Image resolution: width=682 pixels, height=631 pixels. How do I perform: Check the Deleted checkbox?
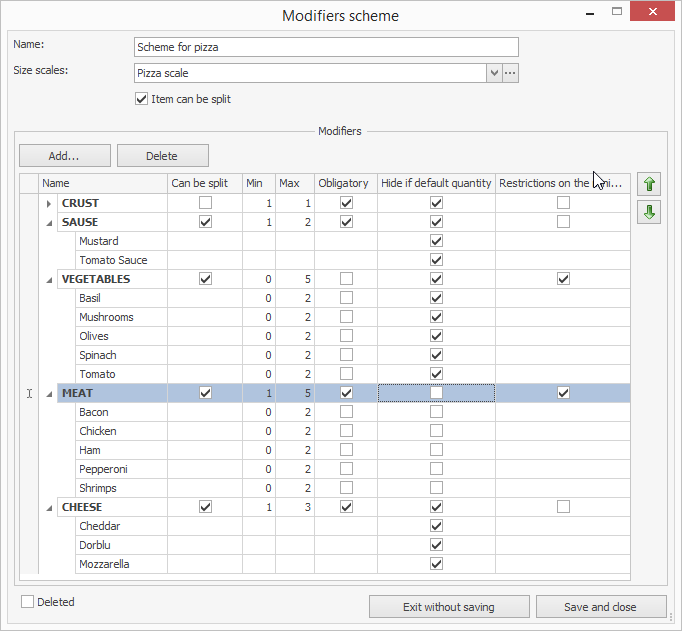coord(28,602)
